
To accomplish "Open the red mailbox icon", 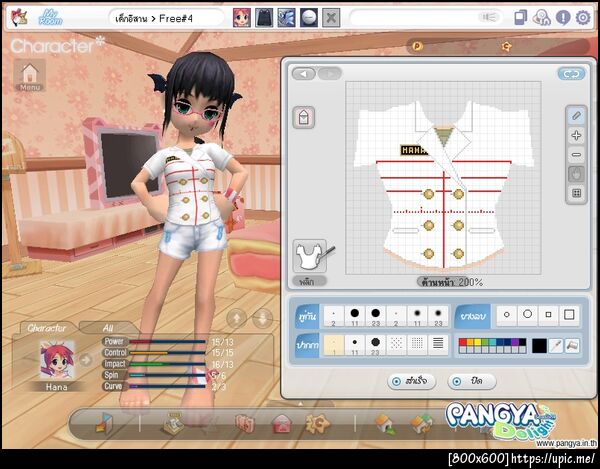I will tap(282, 424).
